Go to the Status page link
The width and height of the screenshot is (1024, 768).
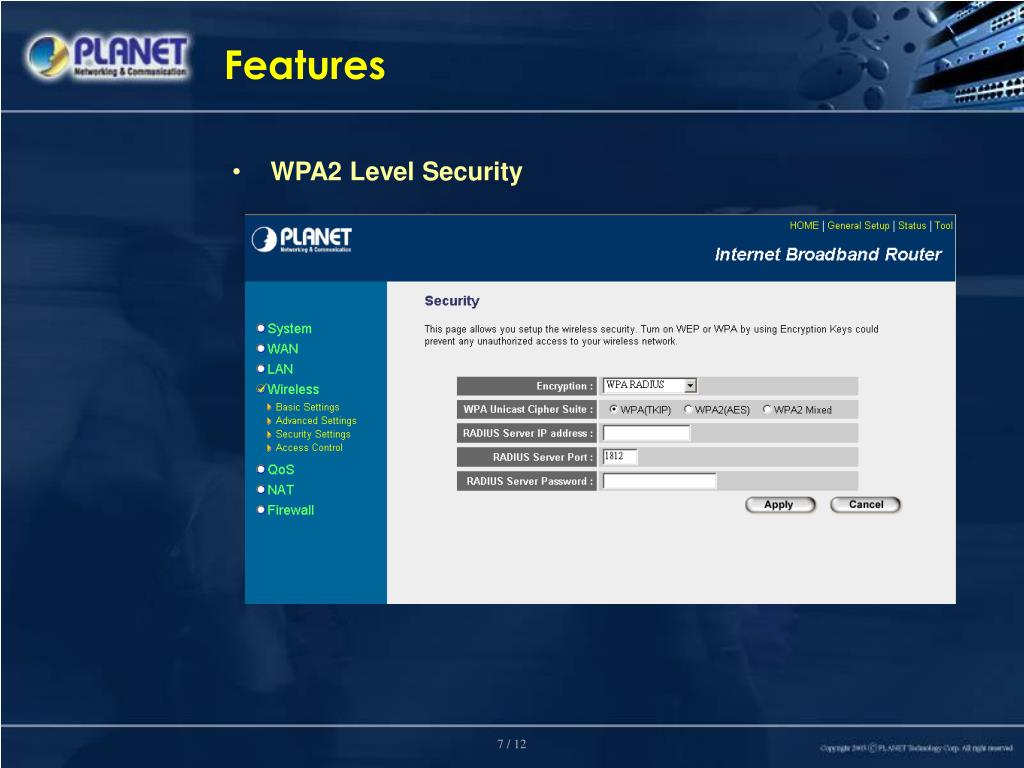[x=912, y=225]
